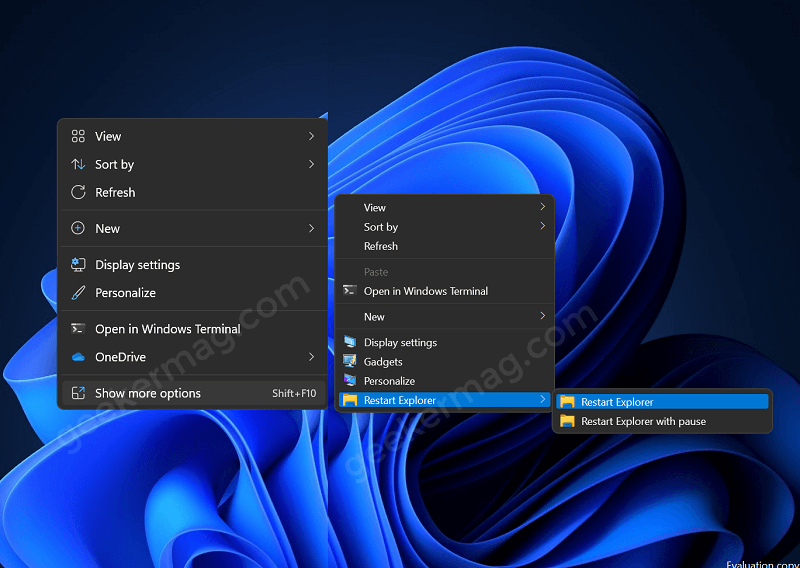Click folder icon beside highlighted Restart Explorer parent
The height and width of the screenshot is (568, 800).
[350, 400]
